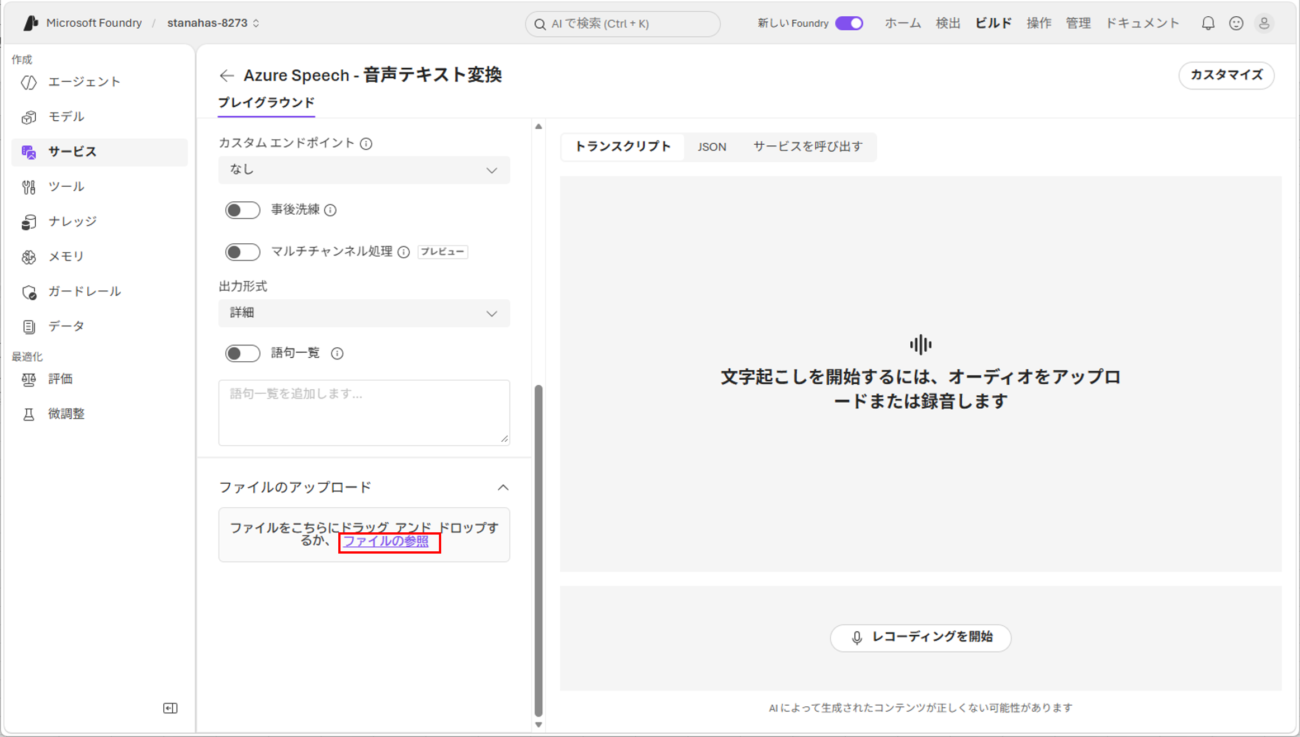This screenshot has width=1300, height=737.
Task: Click the エージェント sidebar icon
Action: pos(29,82)
